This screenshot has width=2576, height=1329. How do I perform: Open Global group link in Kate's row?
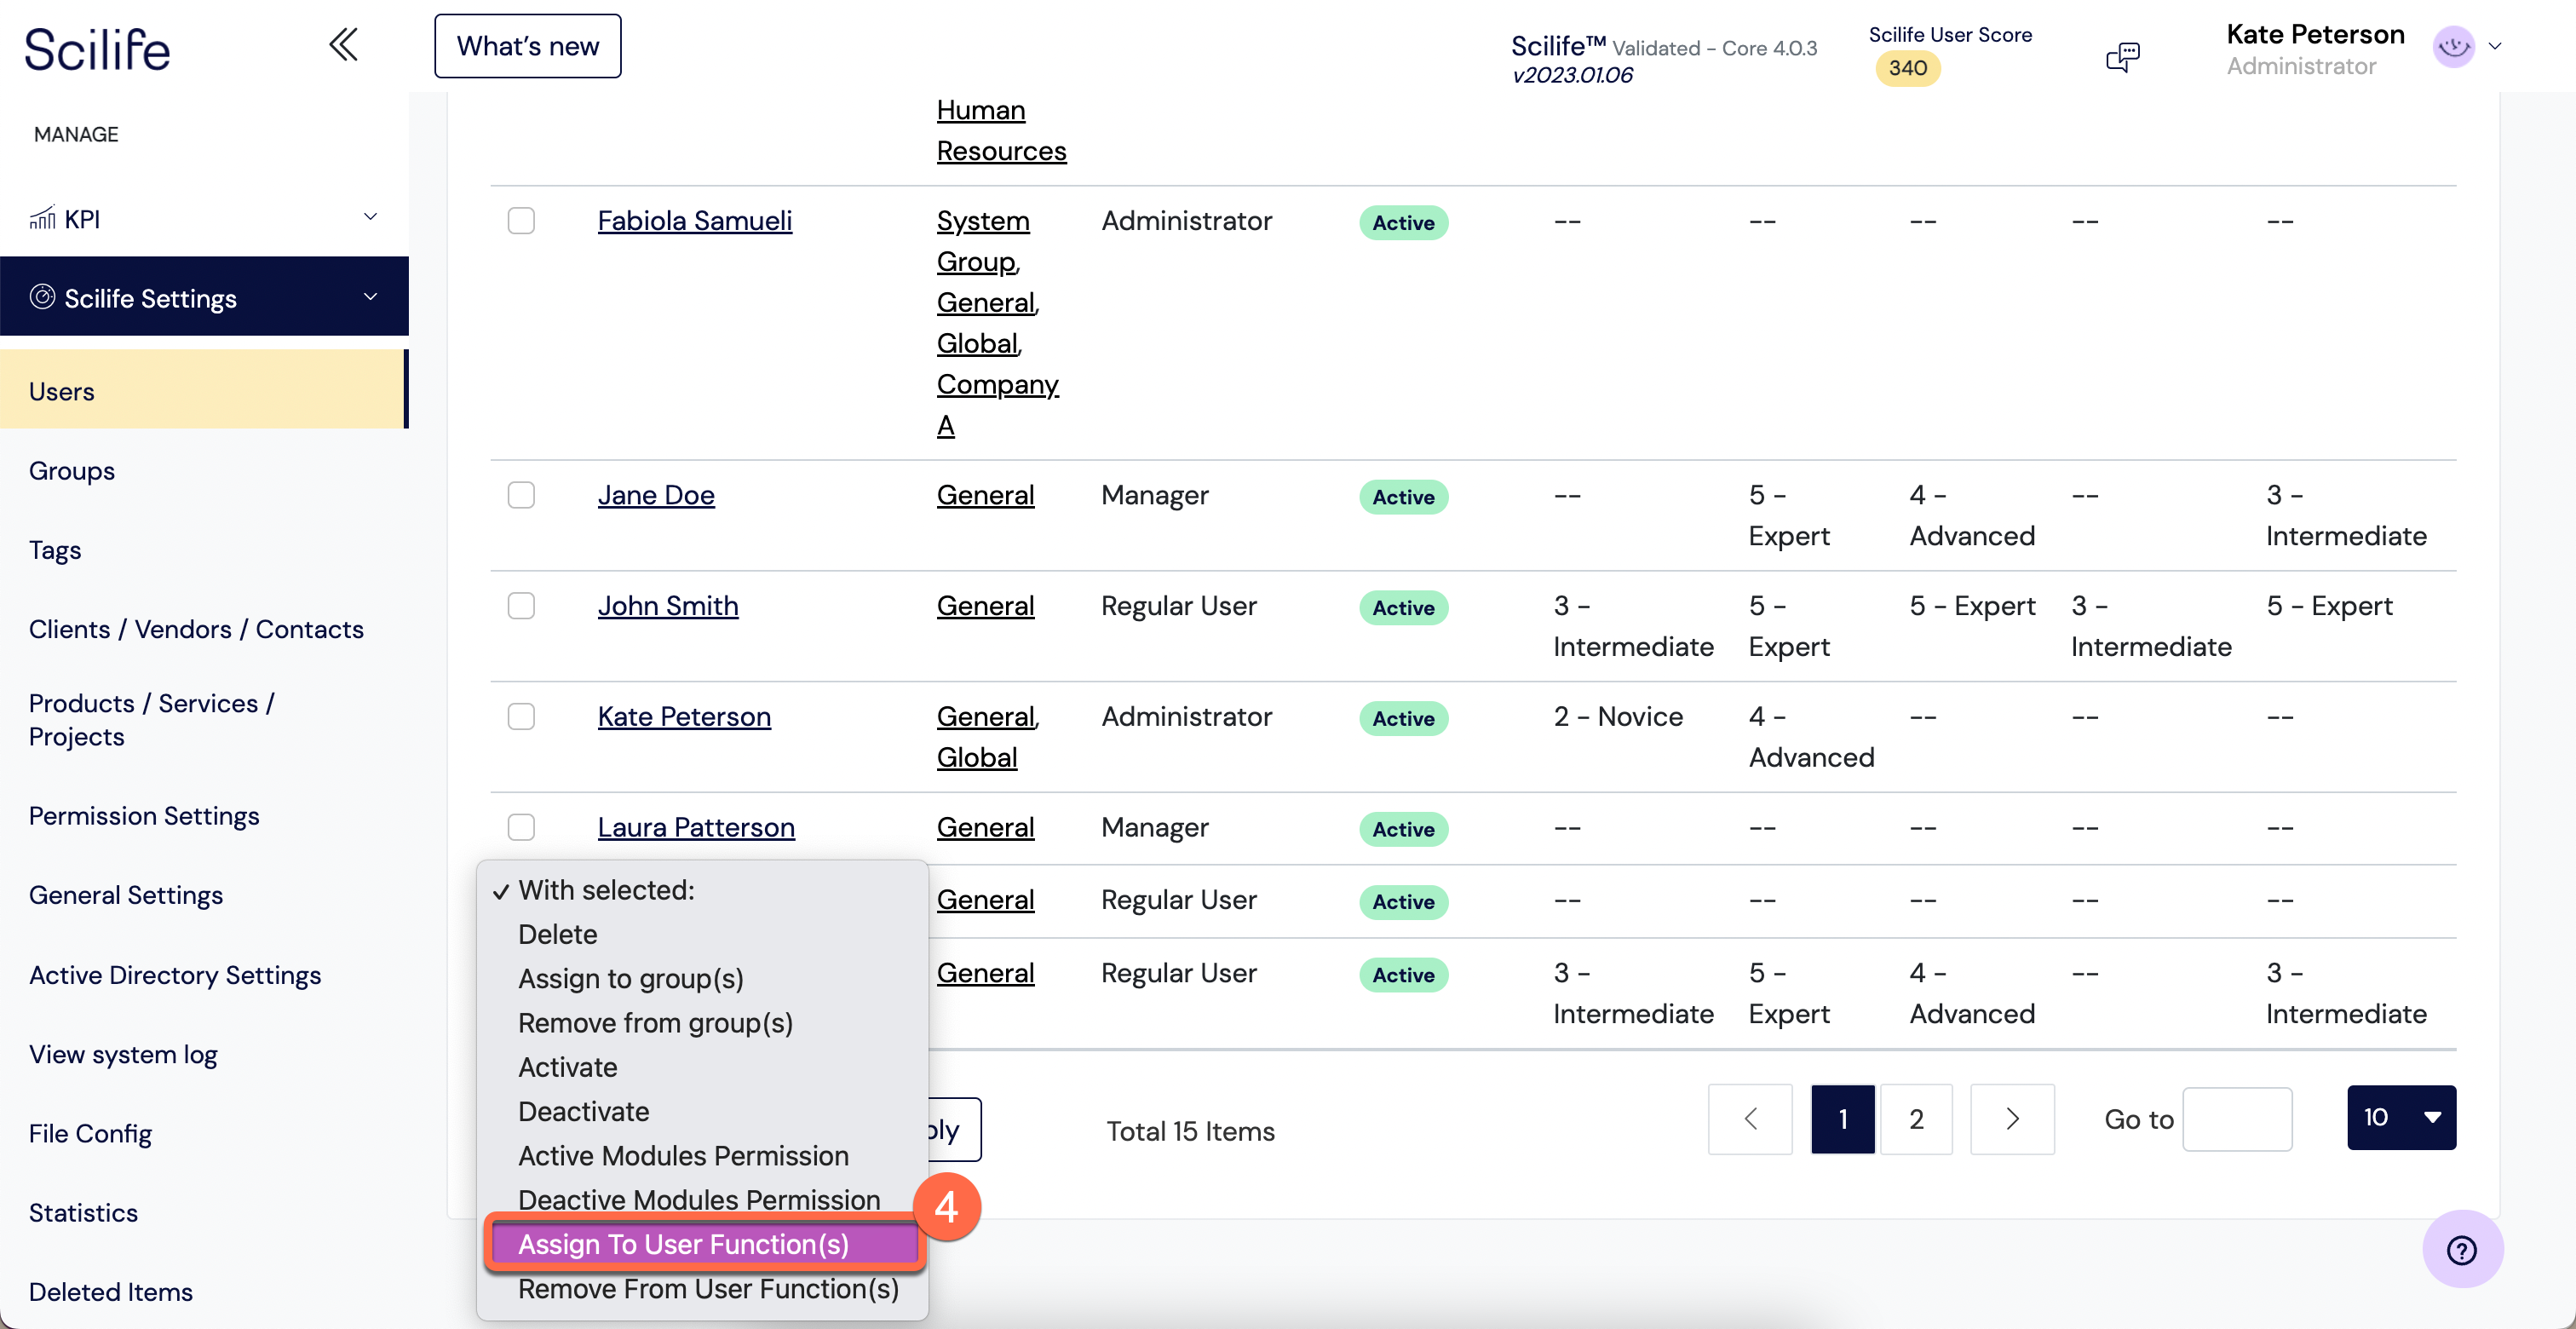point(977,758)
